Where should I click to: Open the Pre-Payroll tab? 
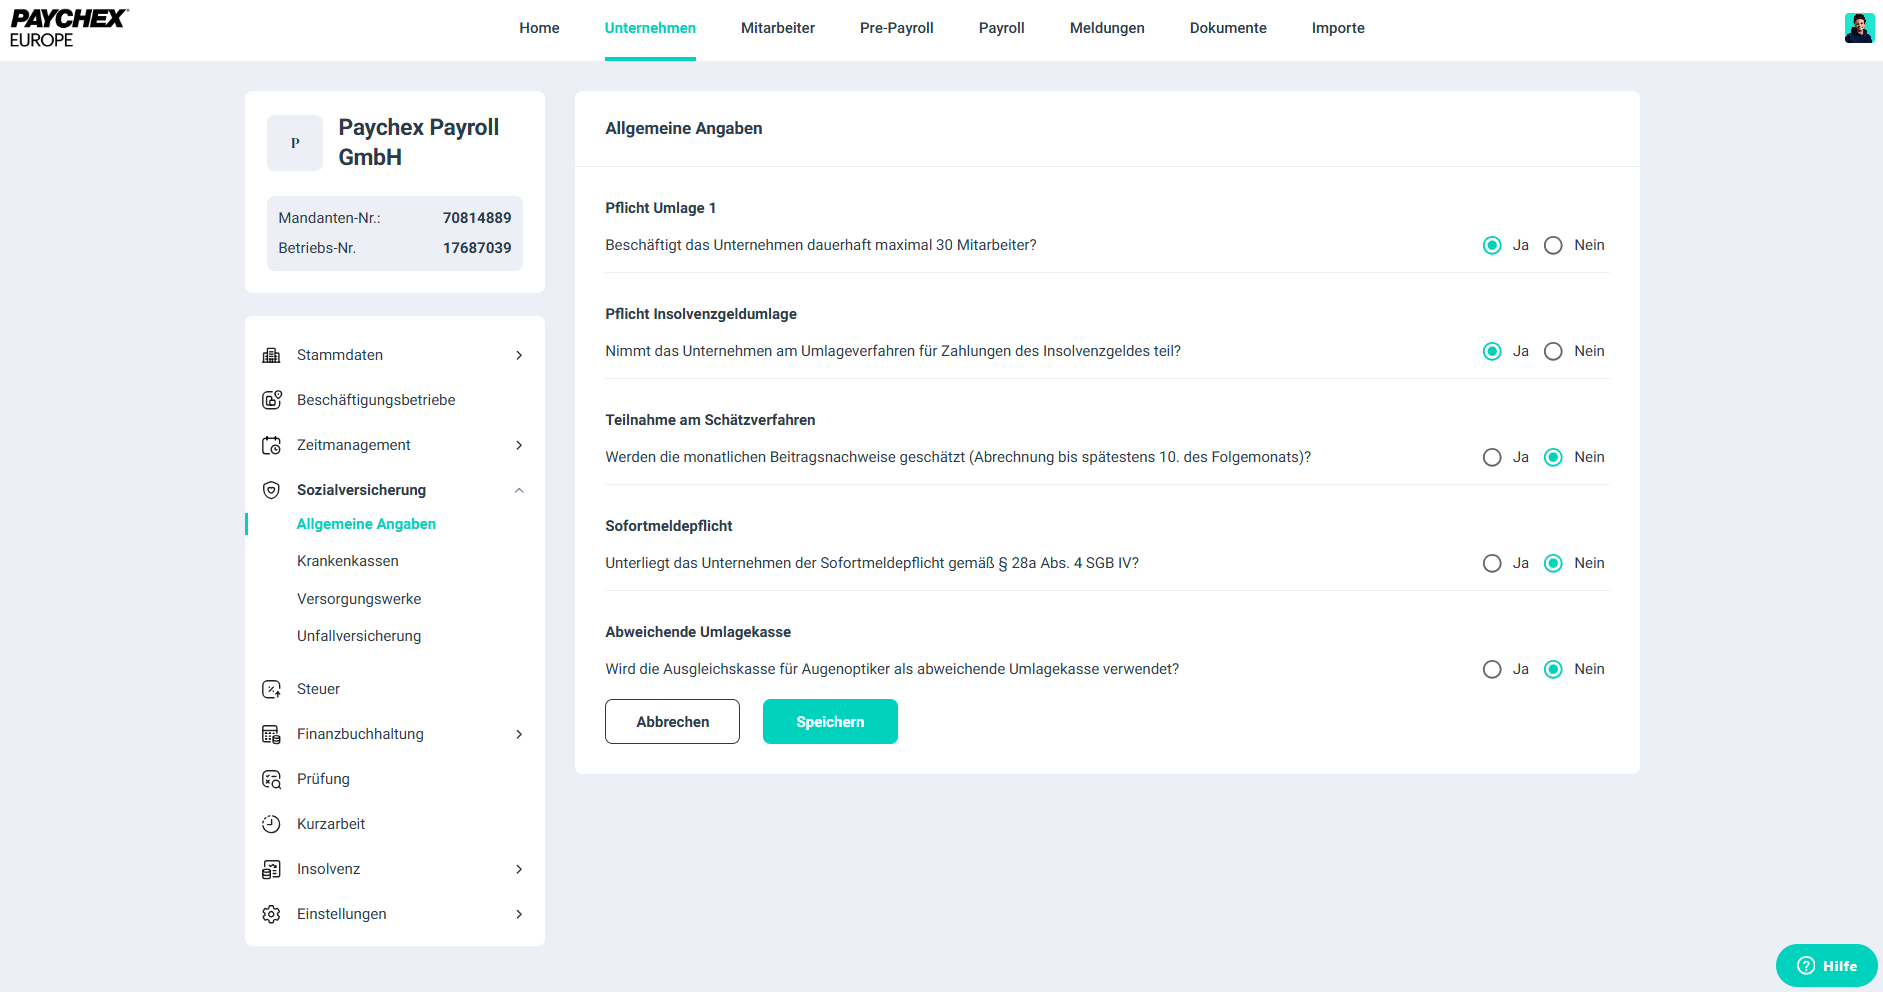tap(896, 28)
